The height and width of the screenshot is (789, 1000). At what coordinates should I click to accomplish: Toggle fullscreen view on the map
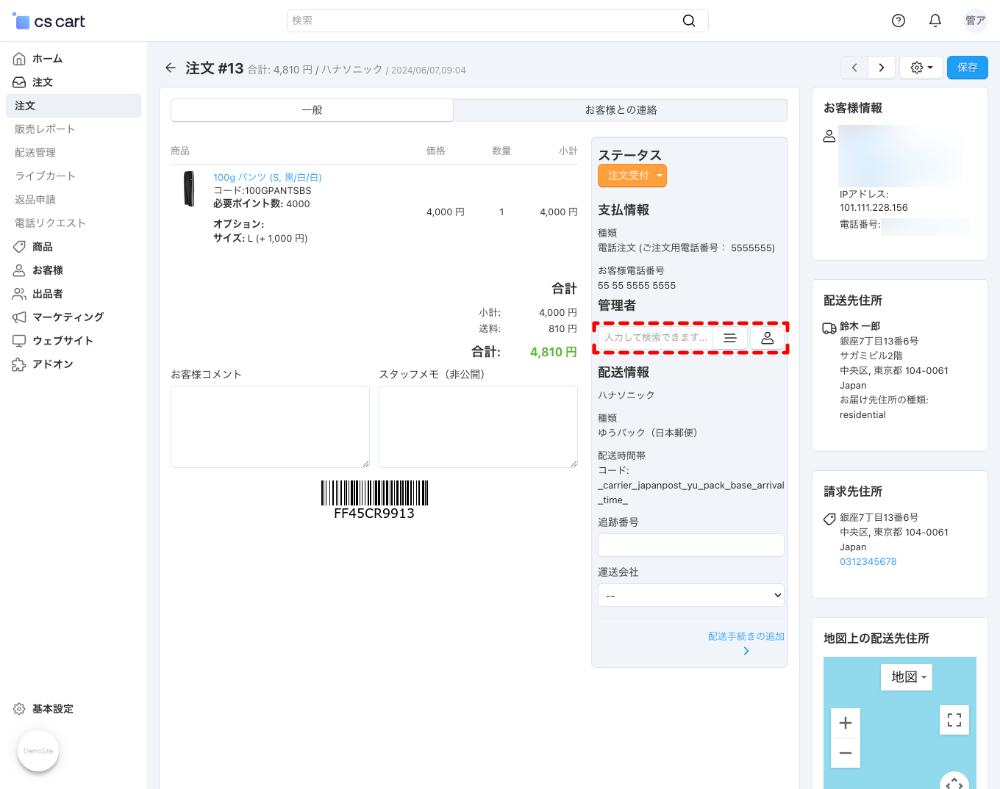point(954,720)
